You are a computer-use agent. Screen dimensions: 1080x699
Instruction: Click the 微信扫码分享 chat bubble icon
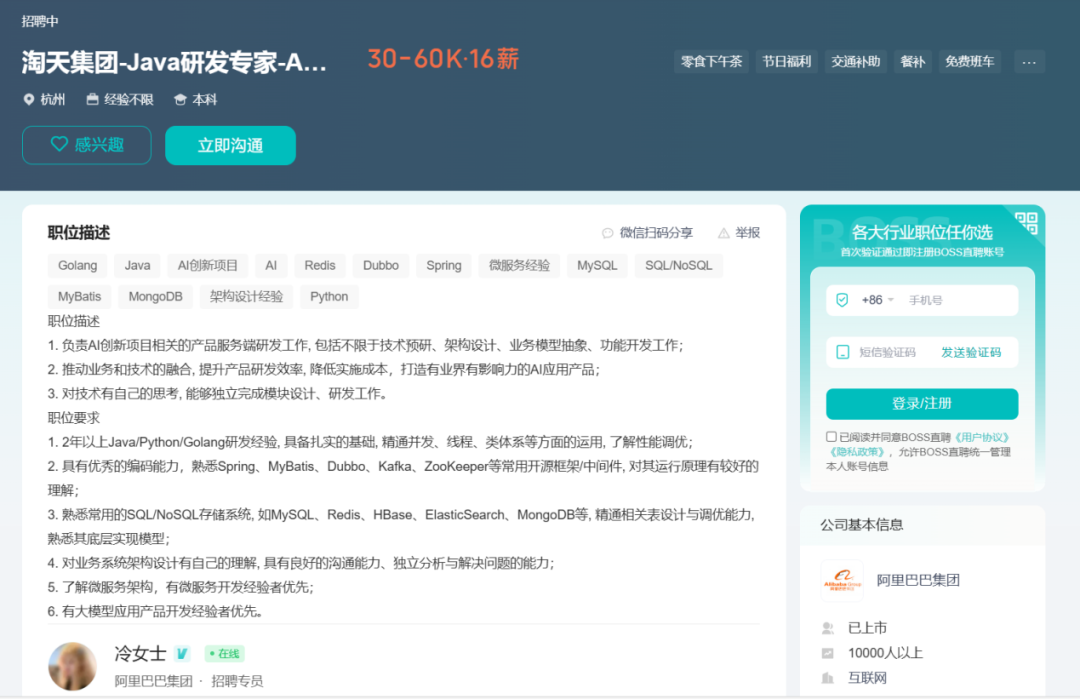[607, 232]
